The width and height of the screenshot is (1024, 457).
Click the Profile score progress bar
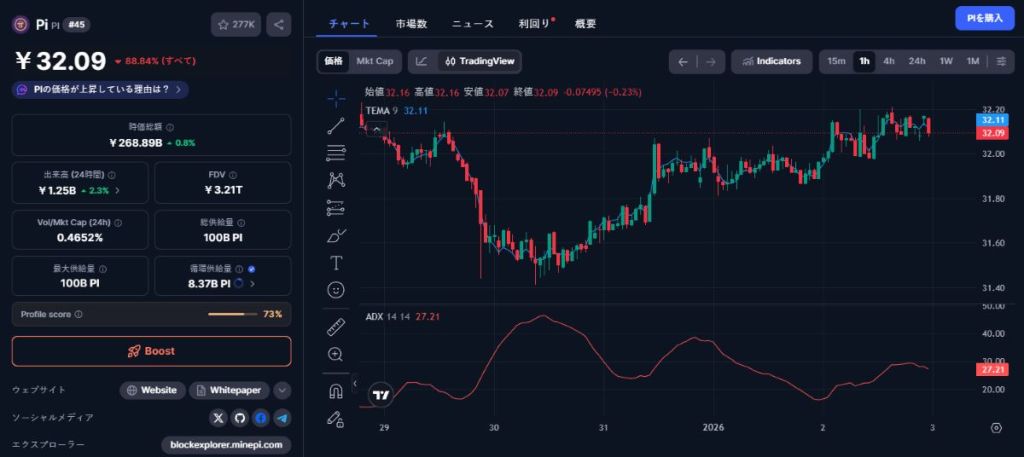[232, 315]
